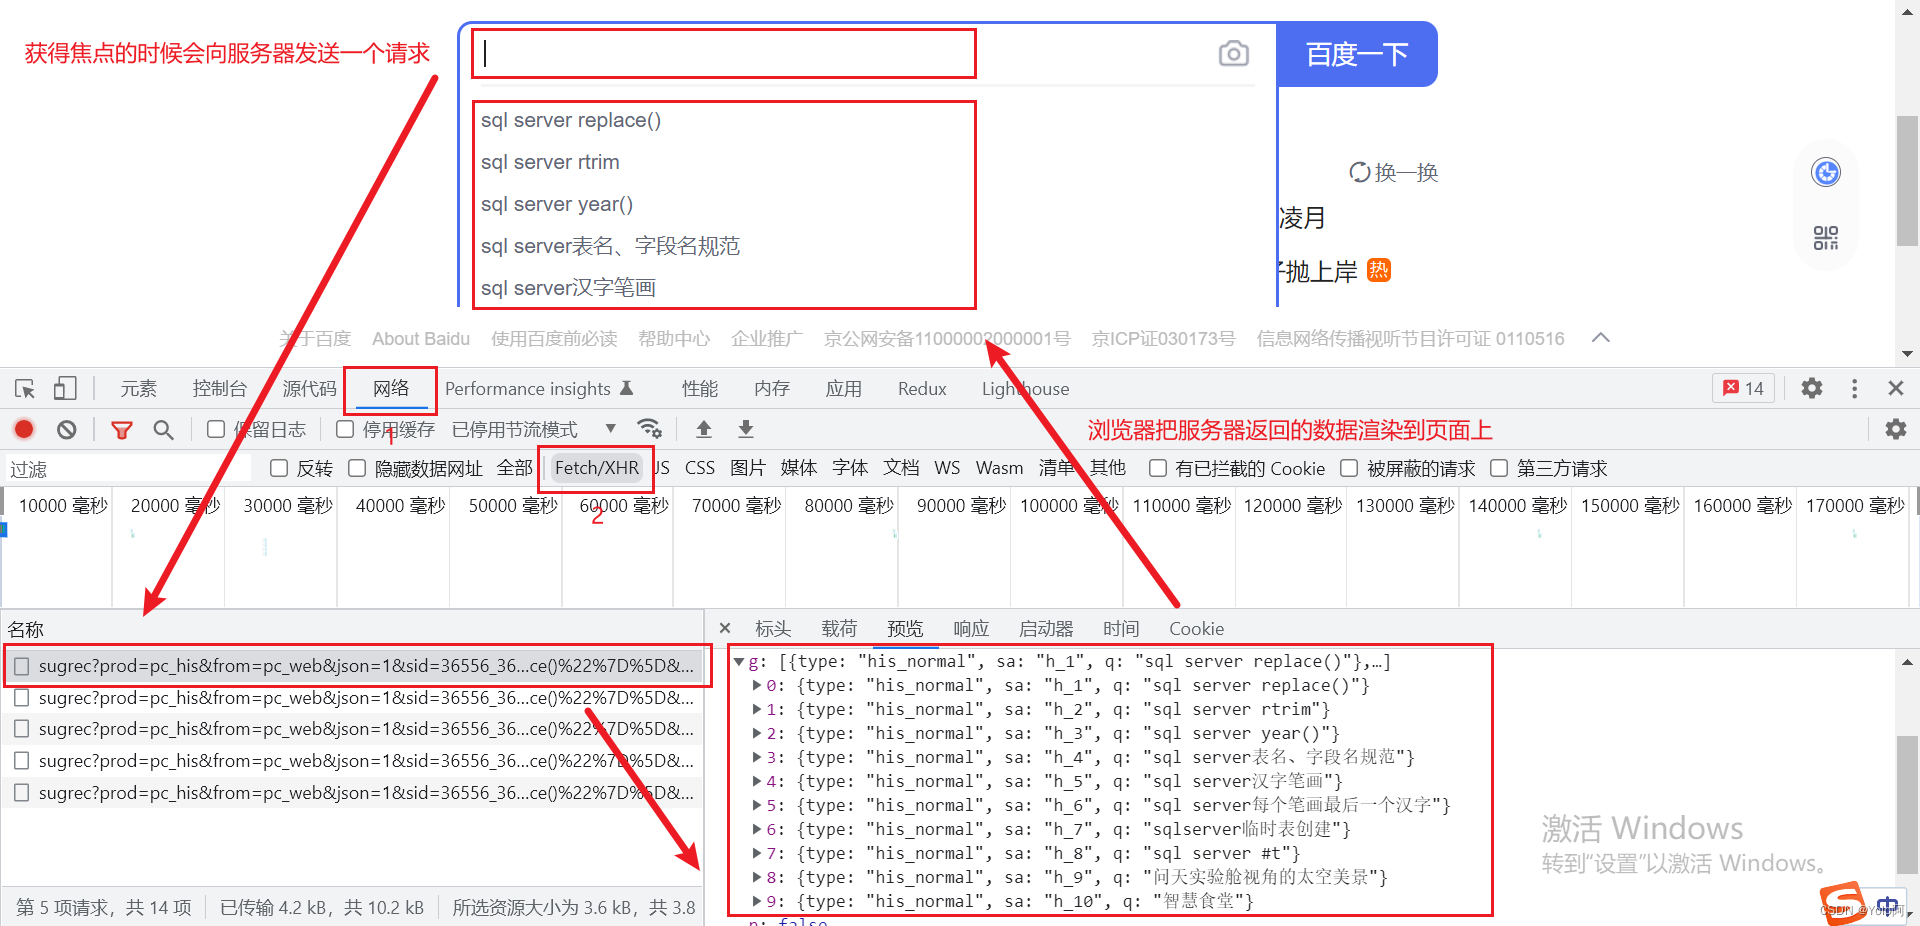Switch to the 元素 tab
Screen dimensions: 1920x926
(139, 388)
